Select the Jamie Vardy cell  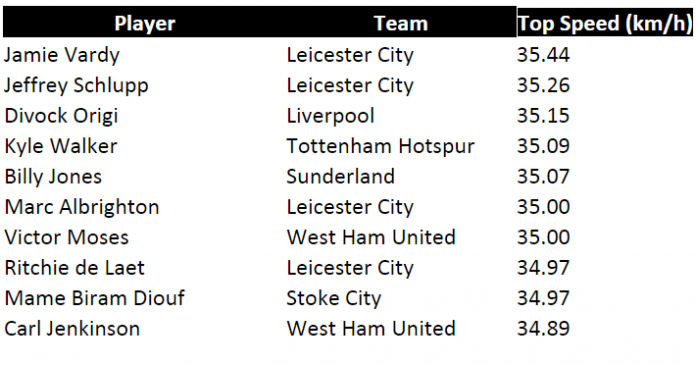pyautogui.click(x=62, y=56)
